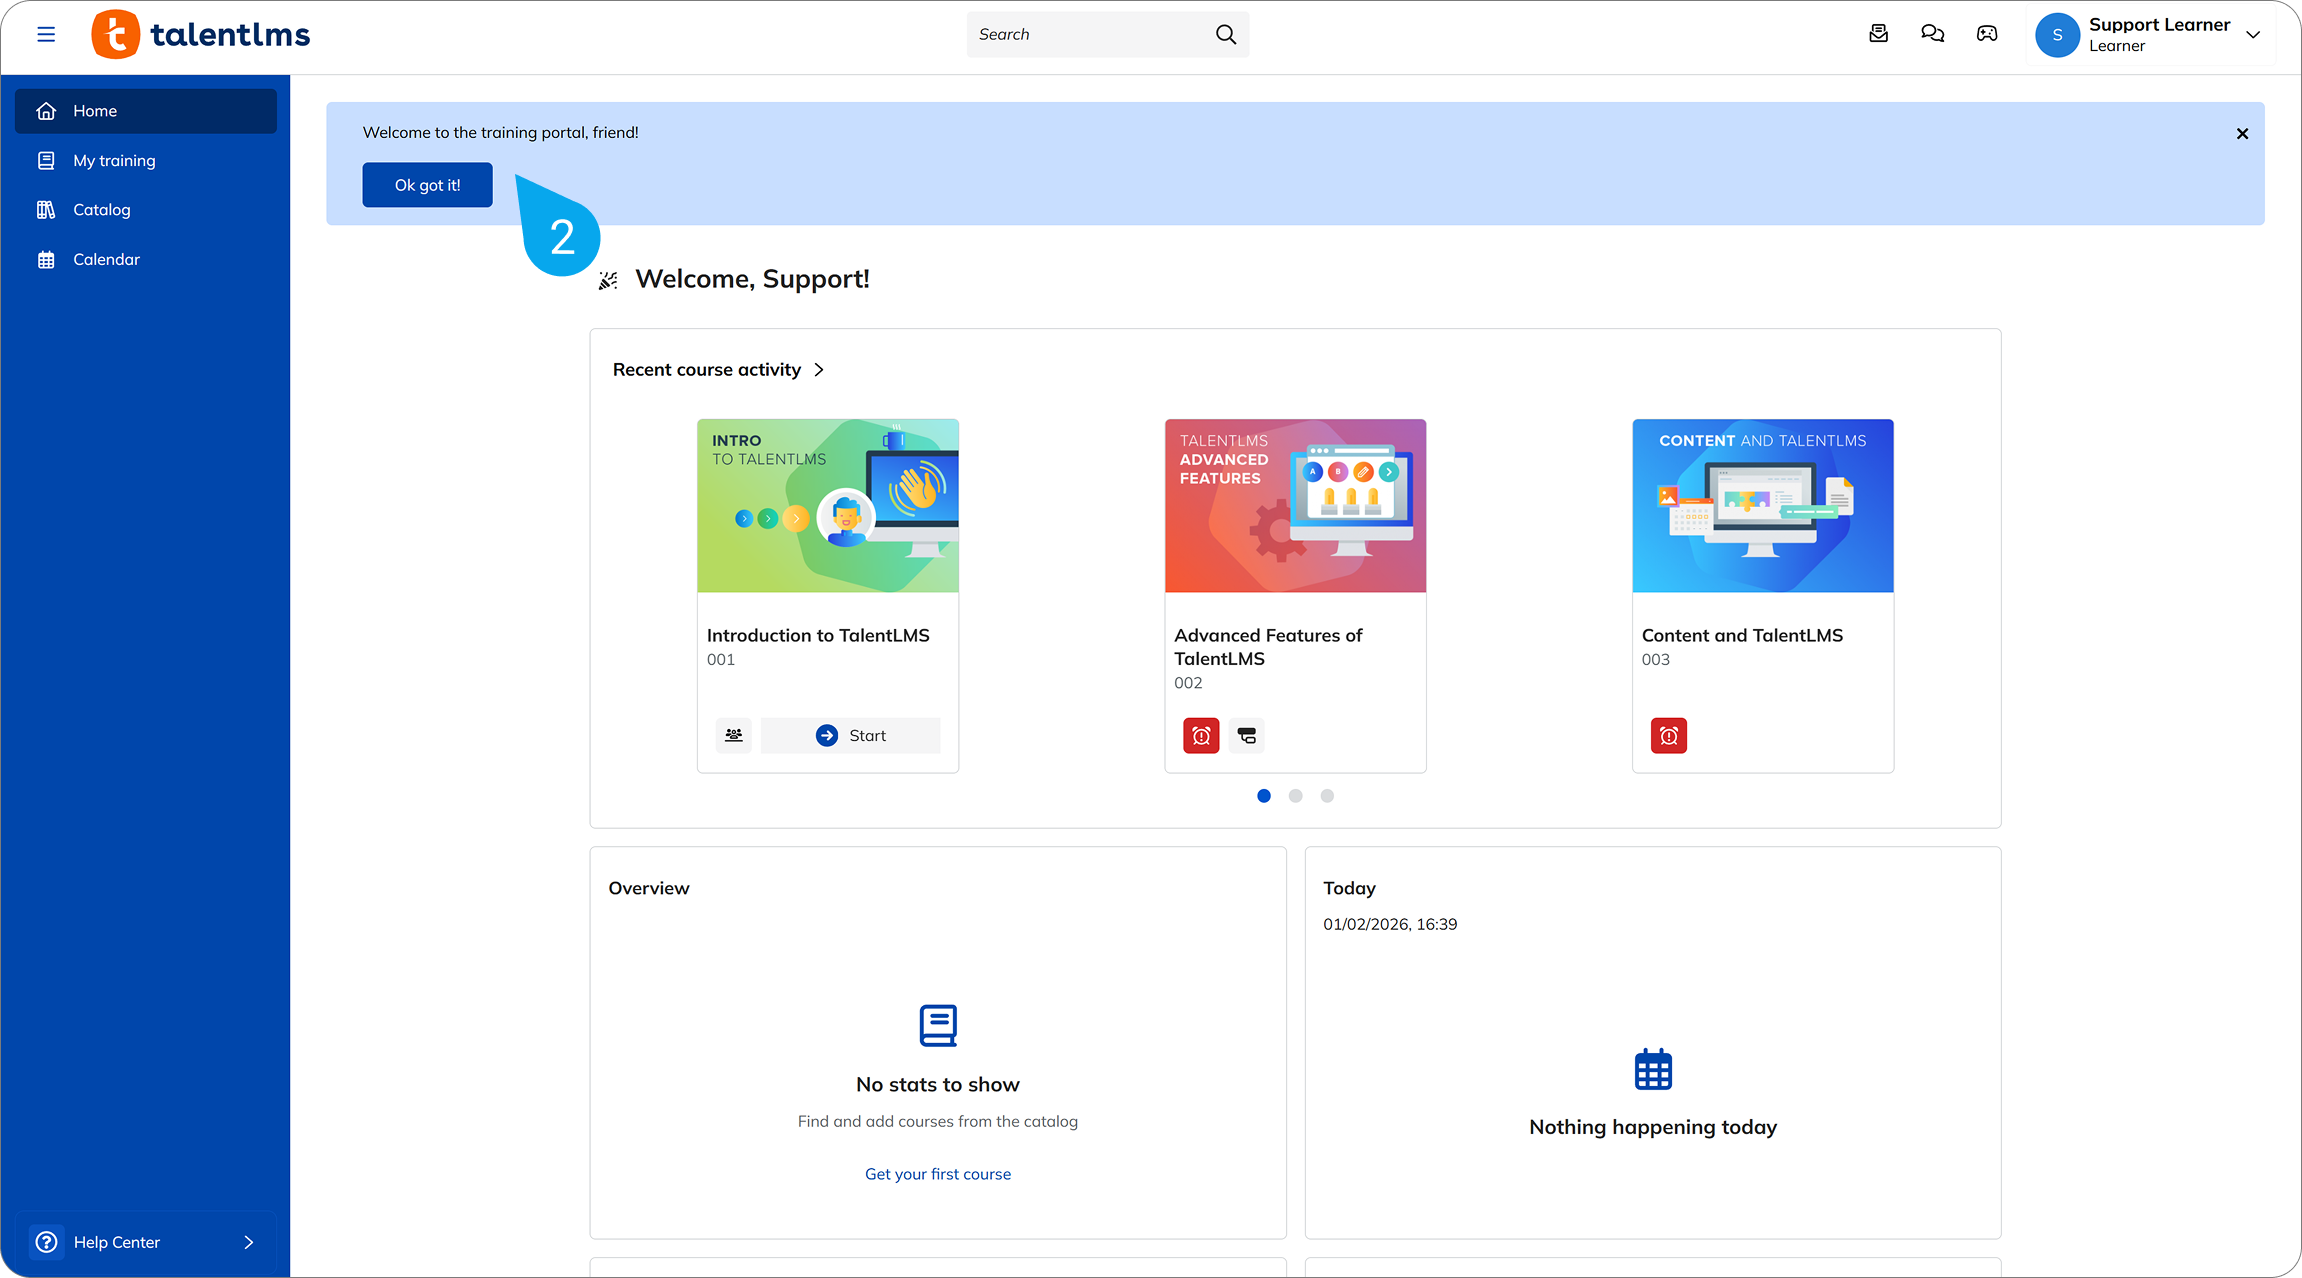
Task: Click the search magnifier icon
Action: pyautogui.click(x=1225, y=34)
